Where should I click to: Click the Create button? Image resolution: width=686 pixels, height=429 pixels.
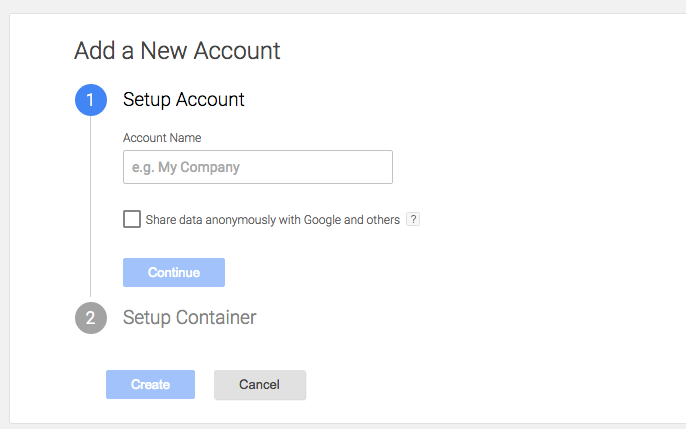(150, 384)
